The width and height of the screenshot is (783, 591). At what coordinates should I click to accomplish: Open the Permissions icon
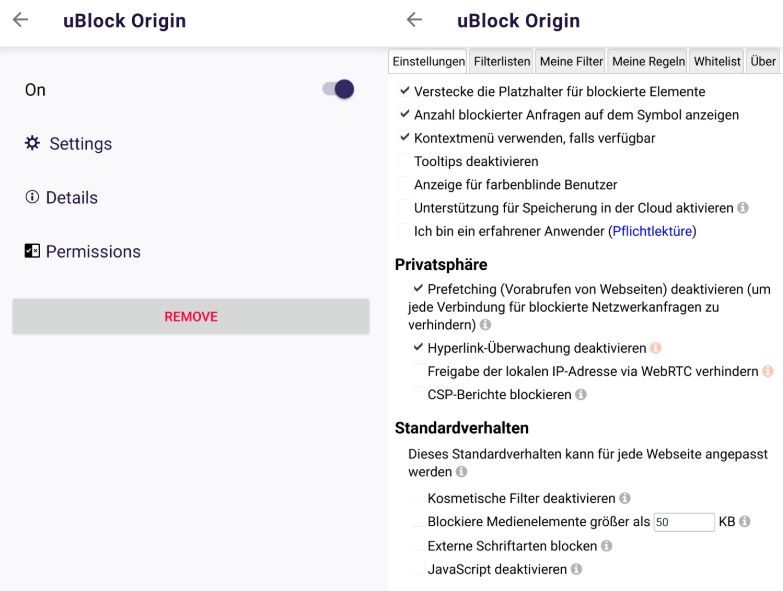(x=32, y=251)
